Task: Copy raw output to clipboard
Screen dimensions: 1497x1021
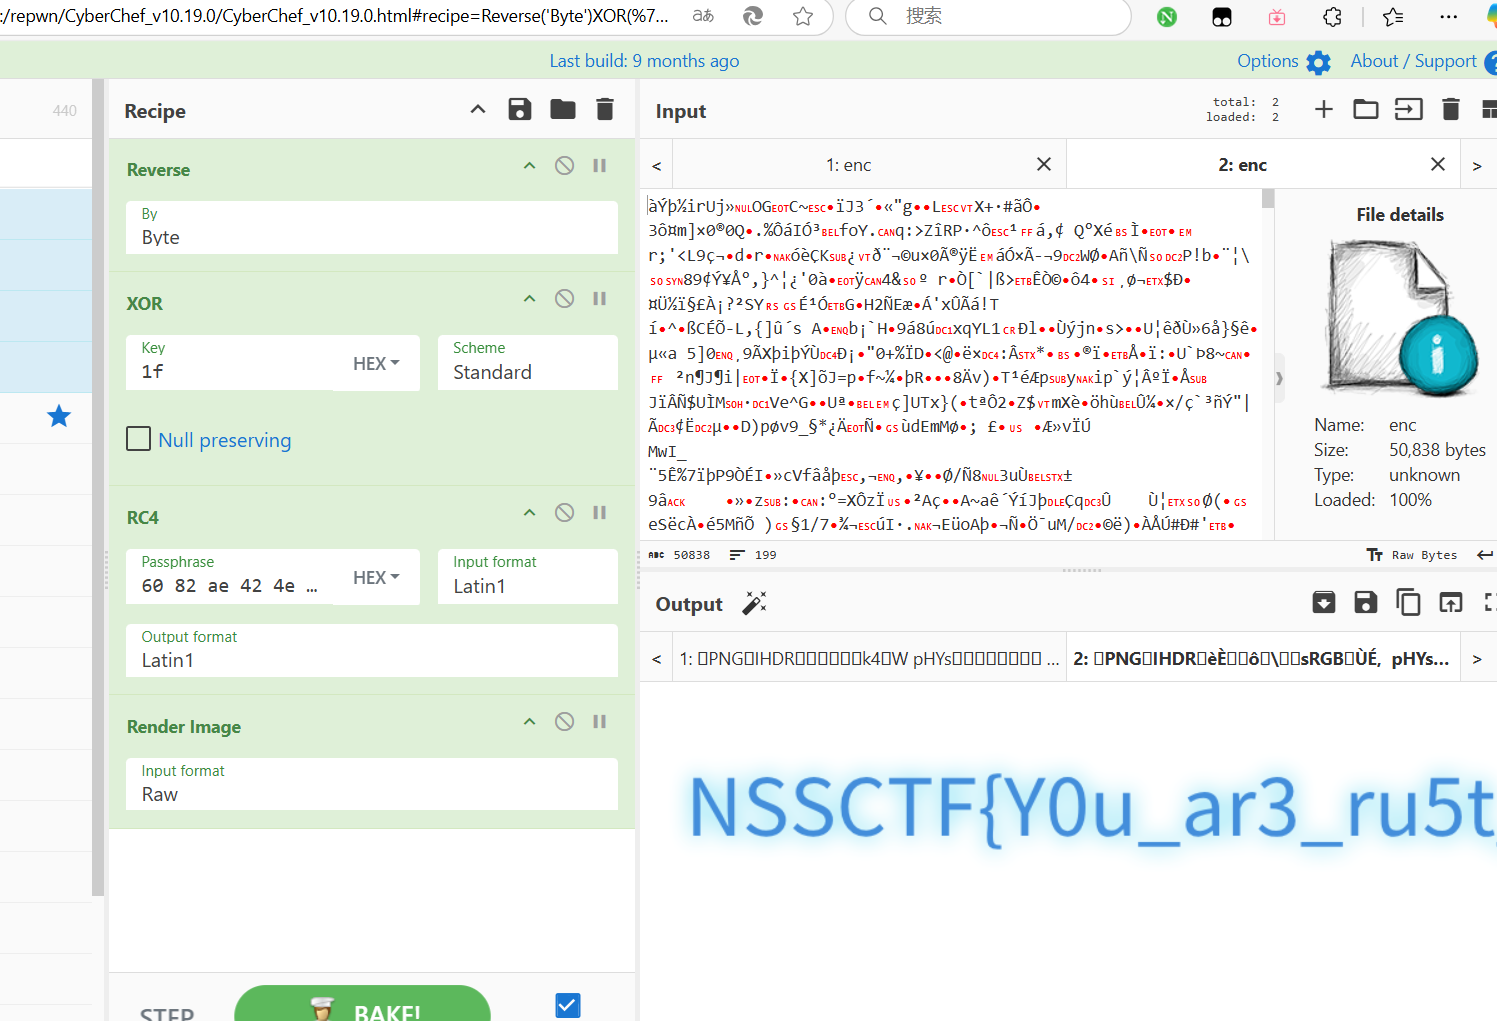Action: click(x=1408, y=602)
